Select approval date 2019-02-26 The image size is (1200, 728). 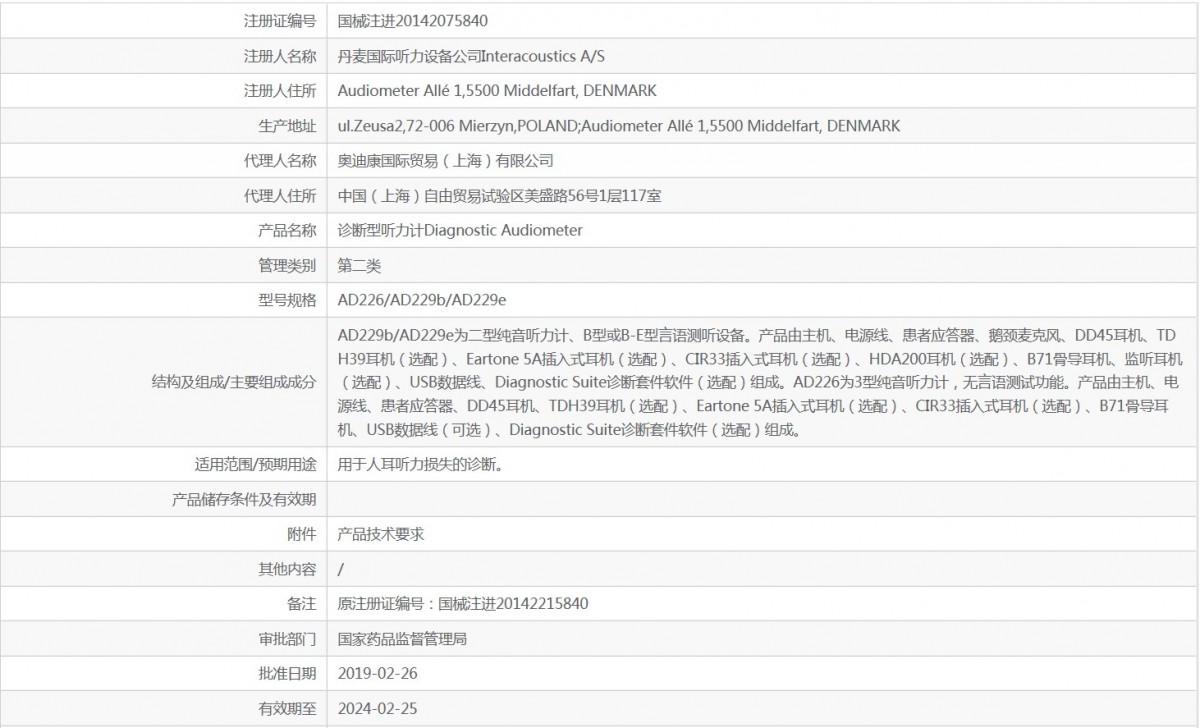click(377, 673)
